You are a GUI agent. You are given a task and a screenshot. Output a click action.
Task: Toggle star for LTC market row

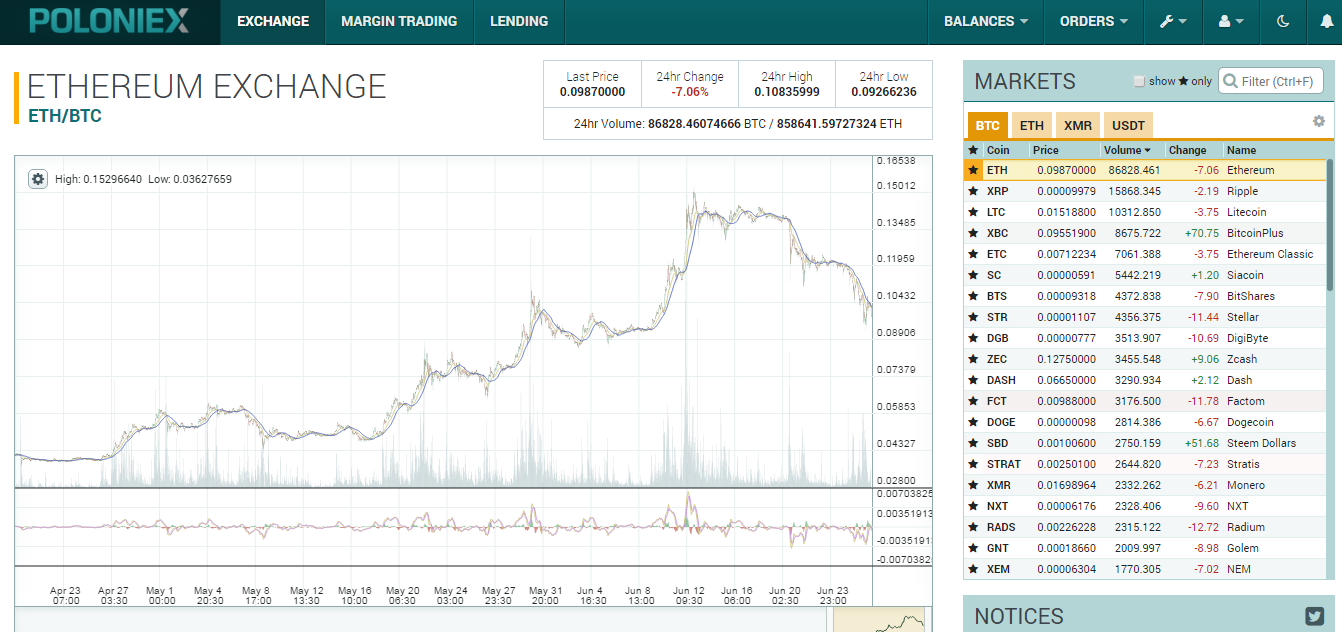[x=973, y=212]
